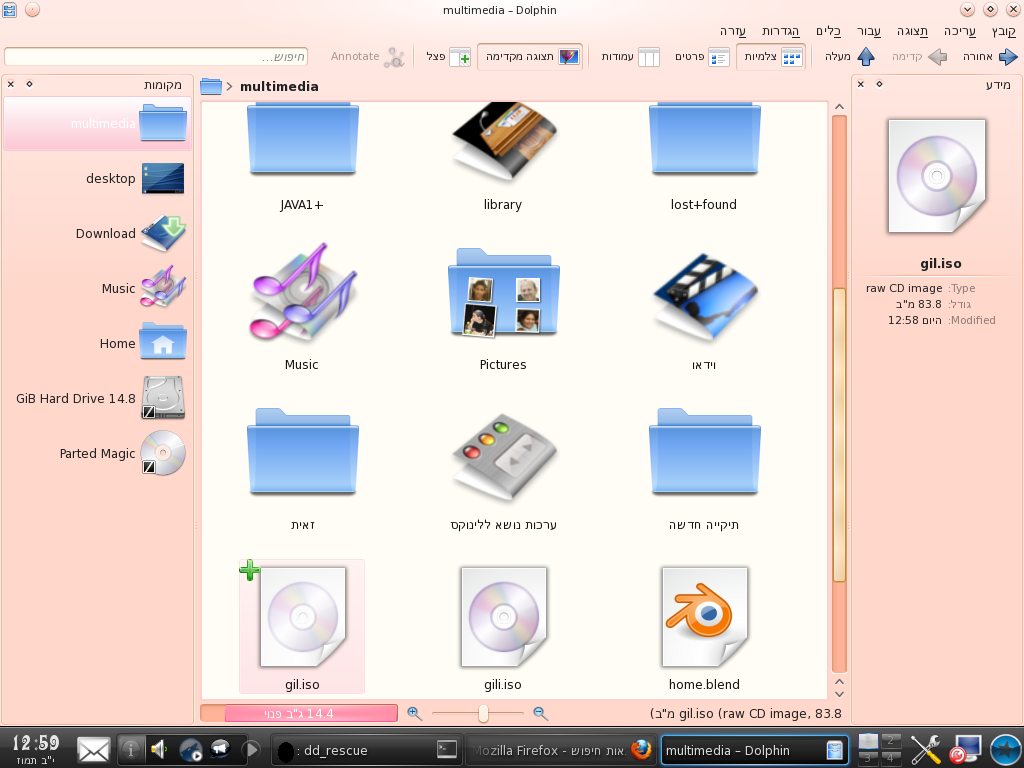Click the search (חיפוש) input field

(155, 57)
